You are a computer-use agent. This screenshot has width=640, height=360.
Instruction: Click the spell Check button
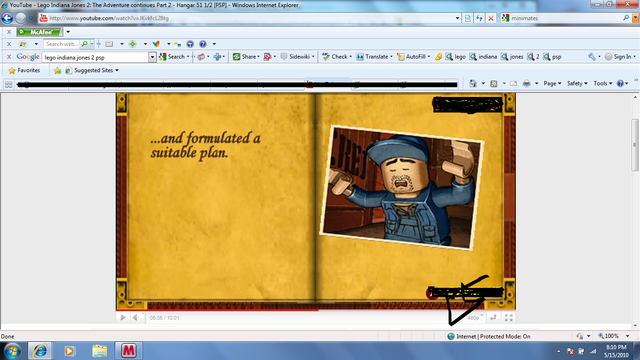335,57
